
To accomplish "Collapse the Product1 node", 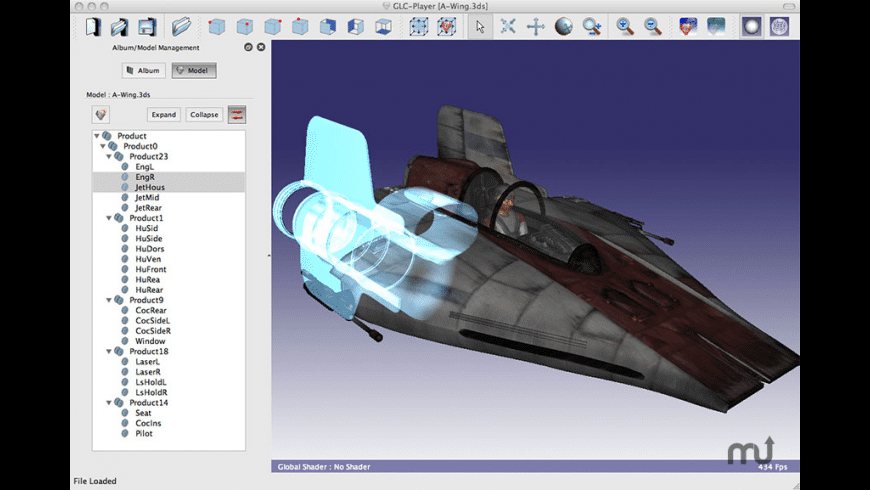I will (x=109, y=218).
